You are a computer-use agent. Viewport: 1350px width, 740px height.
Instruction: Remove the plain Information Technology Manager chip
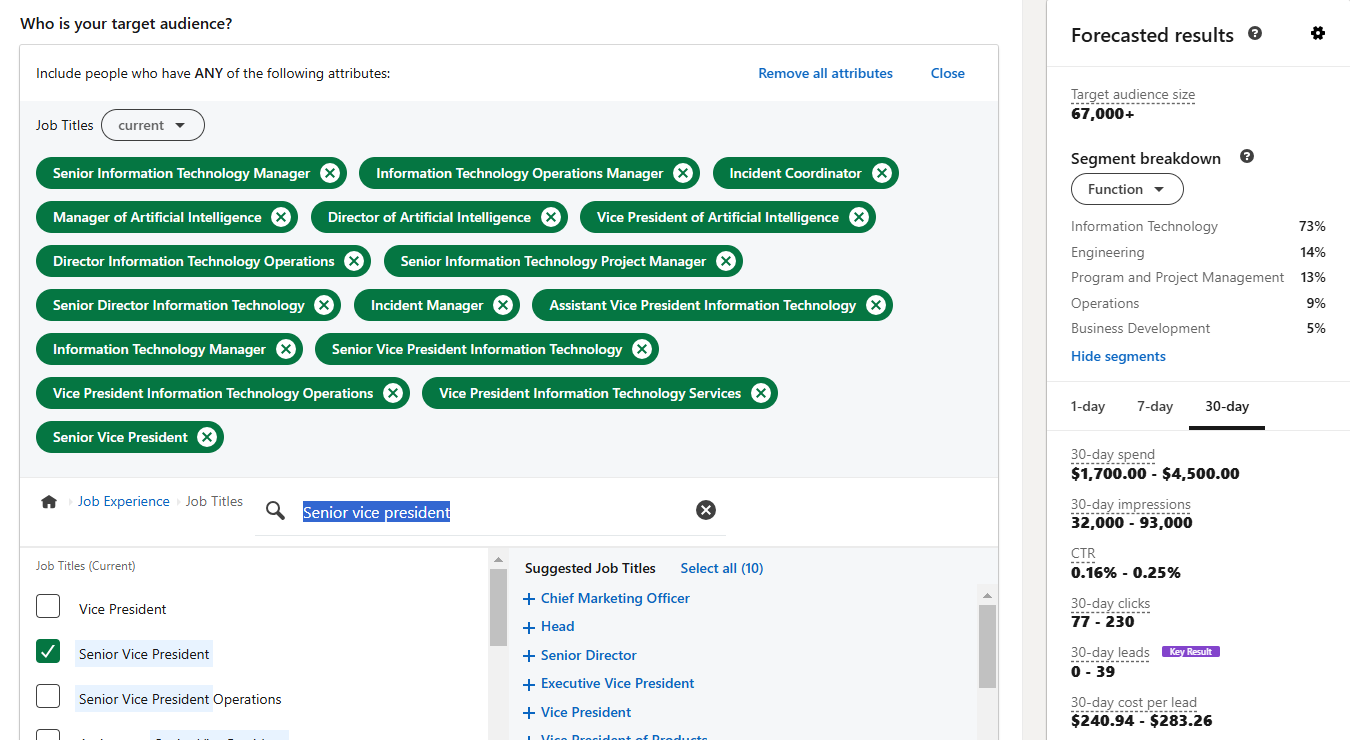[286, 349]
